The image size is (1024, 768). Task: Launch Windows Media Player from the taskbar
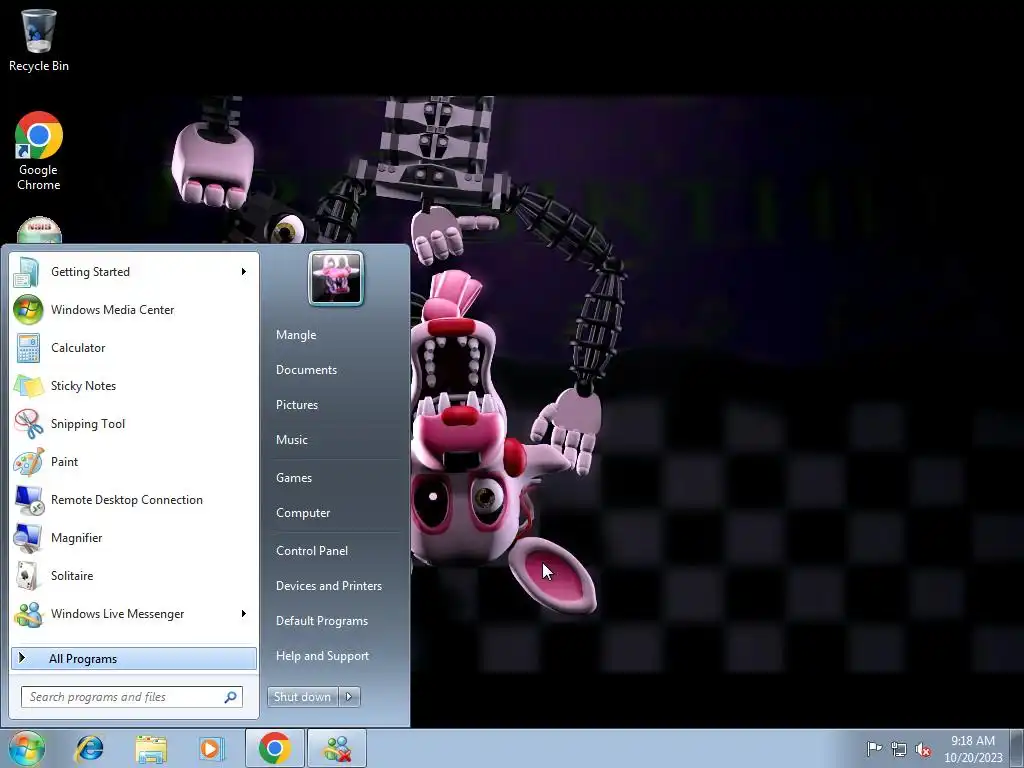pyautogui.click(x=212, y=748)
